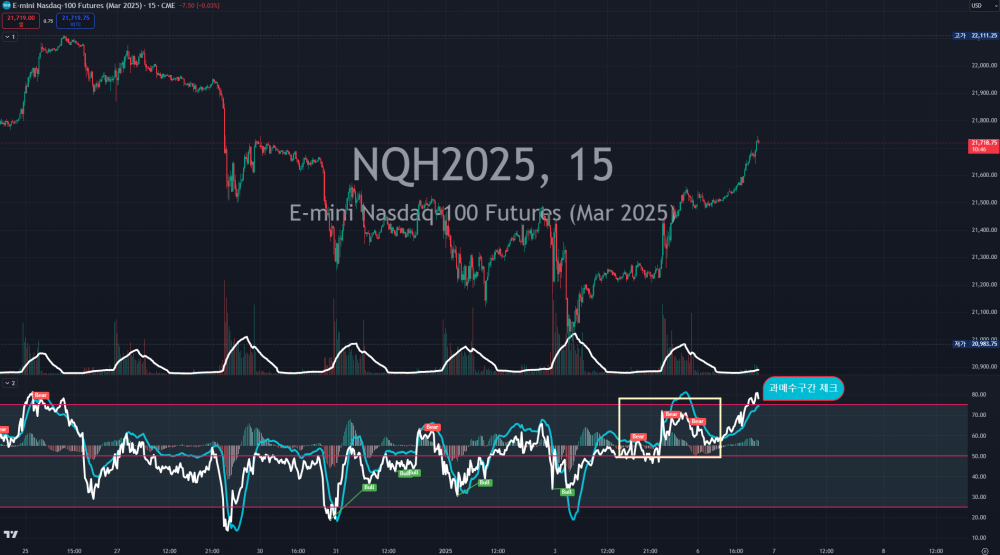
Task: Collapse the indicator legend of pane 2
Action: pyautogui.click(x=8, y=382)
